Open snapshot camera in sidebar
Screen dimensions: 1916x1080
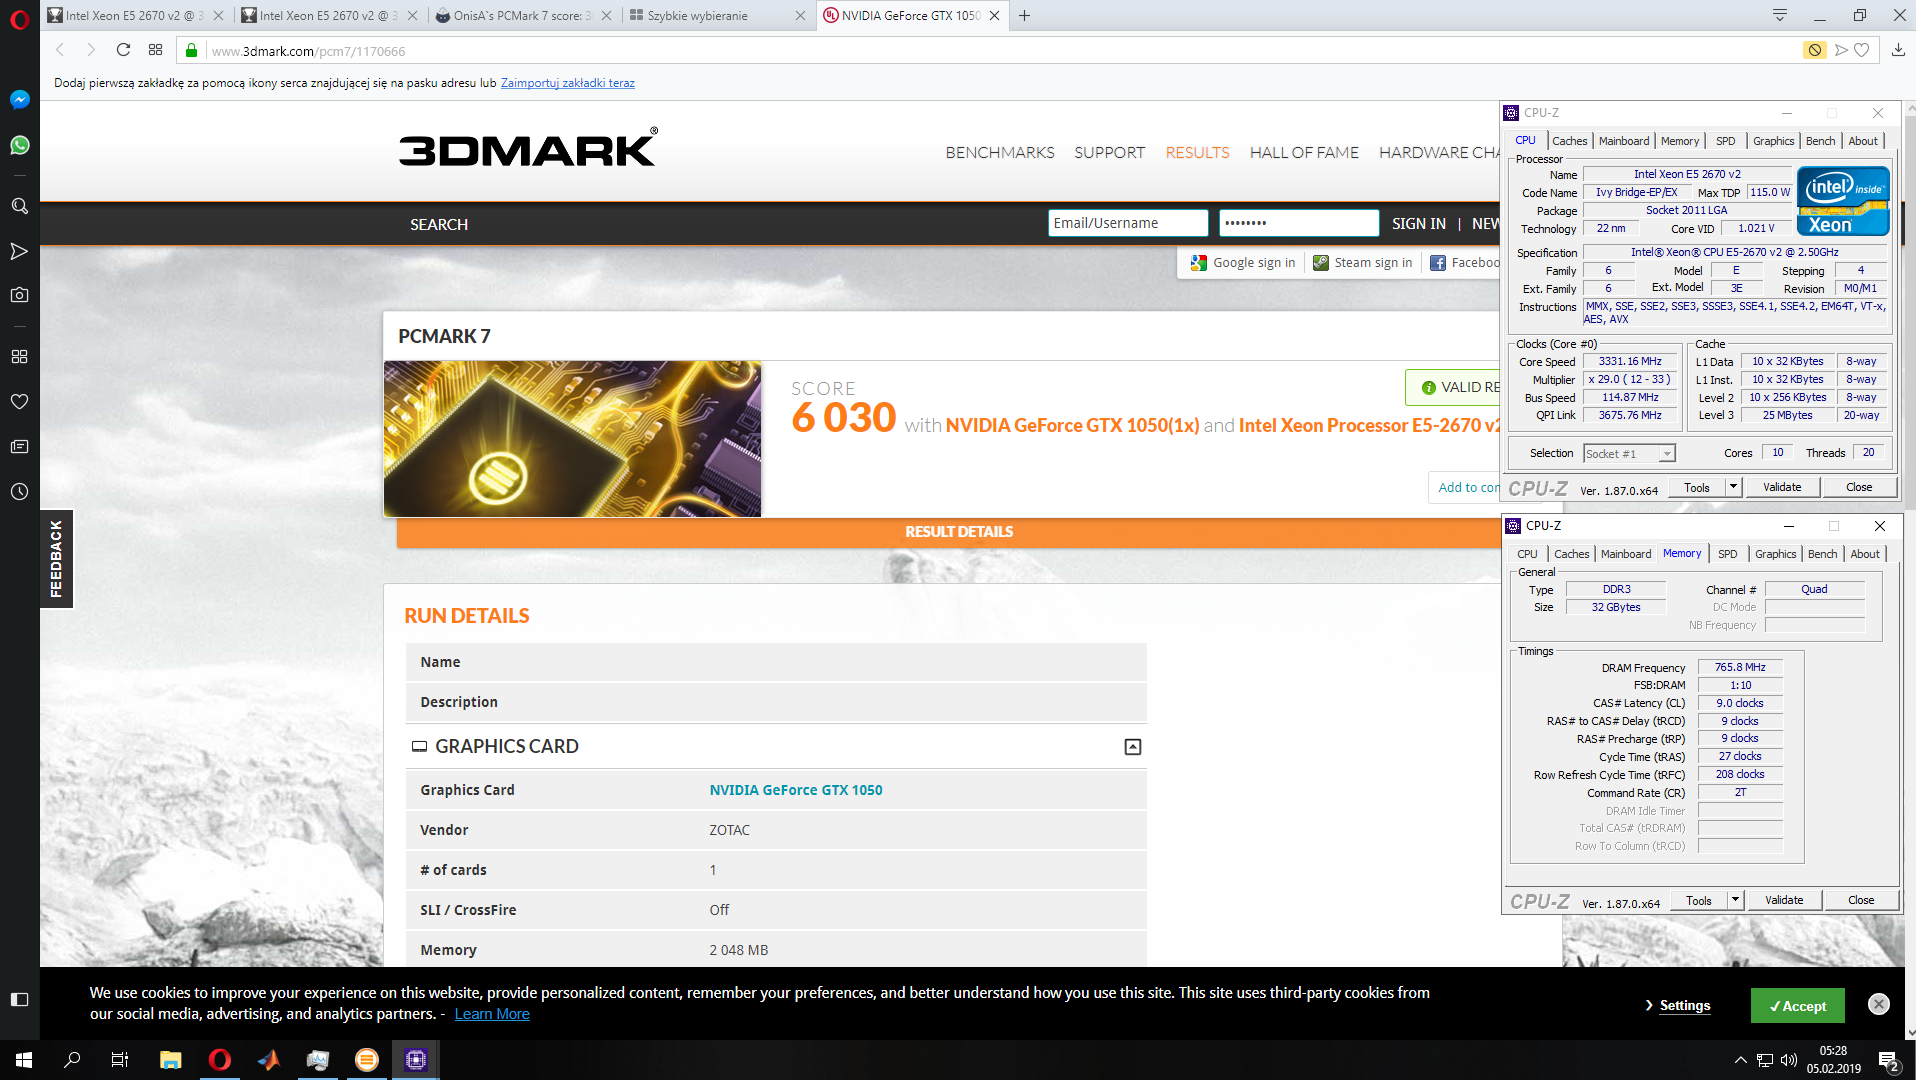(19, 295)
